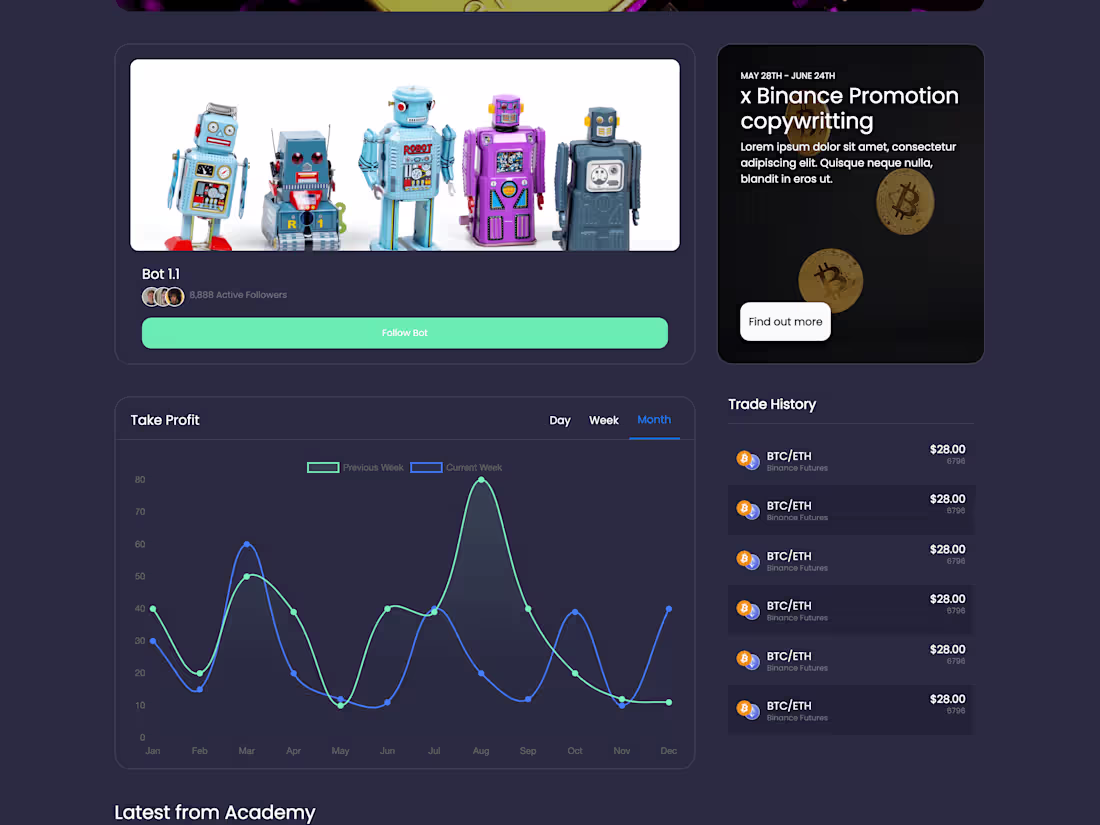Click the robot toys image above Bot 1.1

pos(404,154)
